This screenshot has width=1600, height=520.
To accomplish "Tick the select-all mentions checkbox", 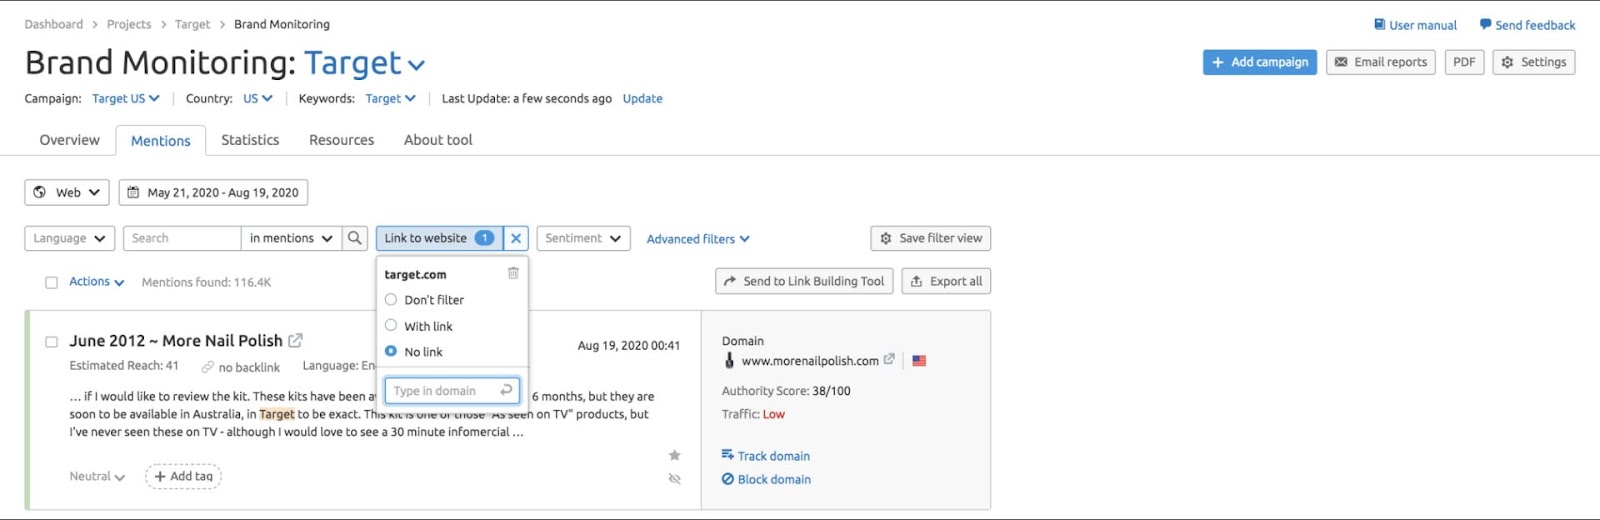I will pos(51,283).
